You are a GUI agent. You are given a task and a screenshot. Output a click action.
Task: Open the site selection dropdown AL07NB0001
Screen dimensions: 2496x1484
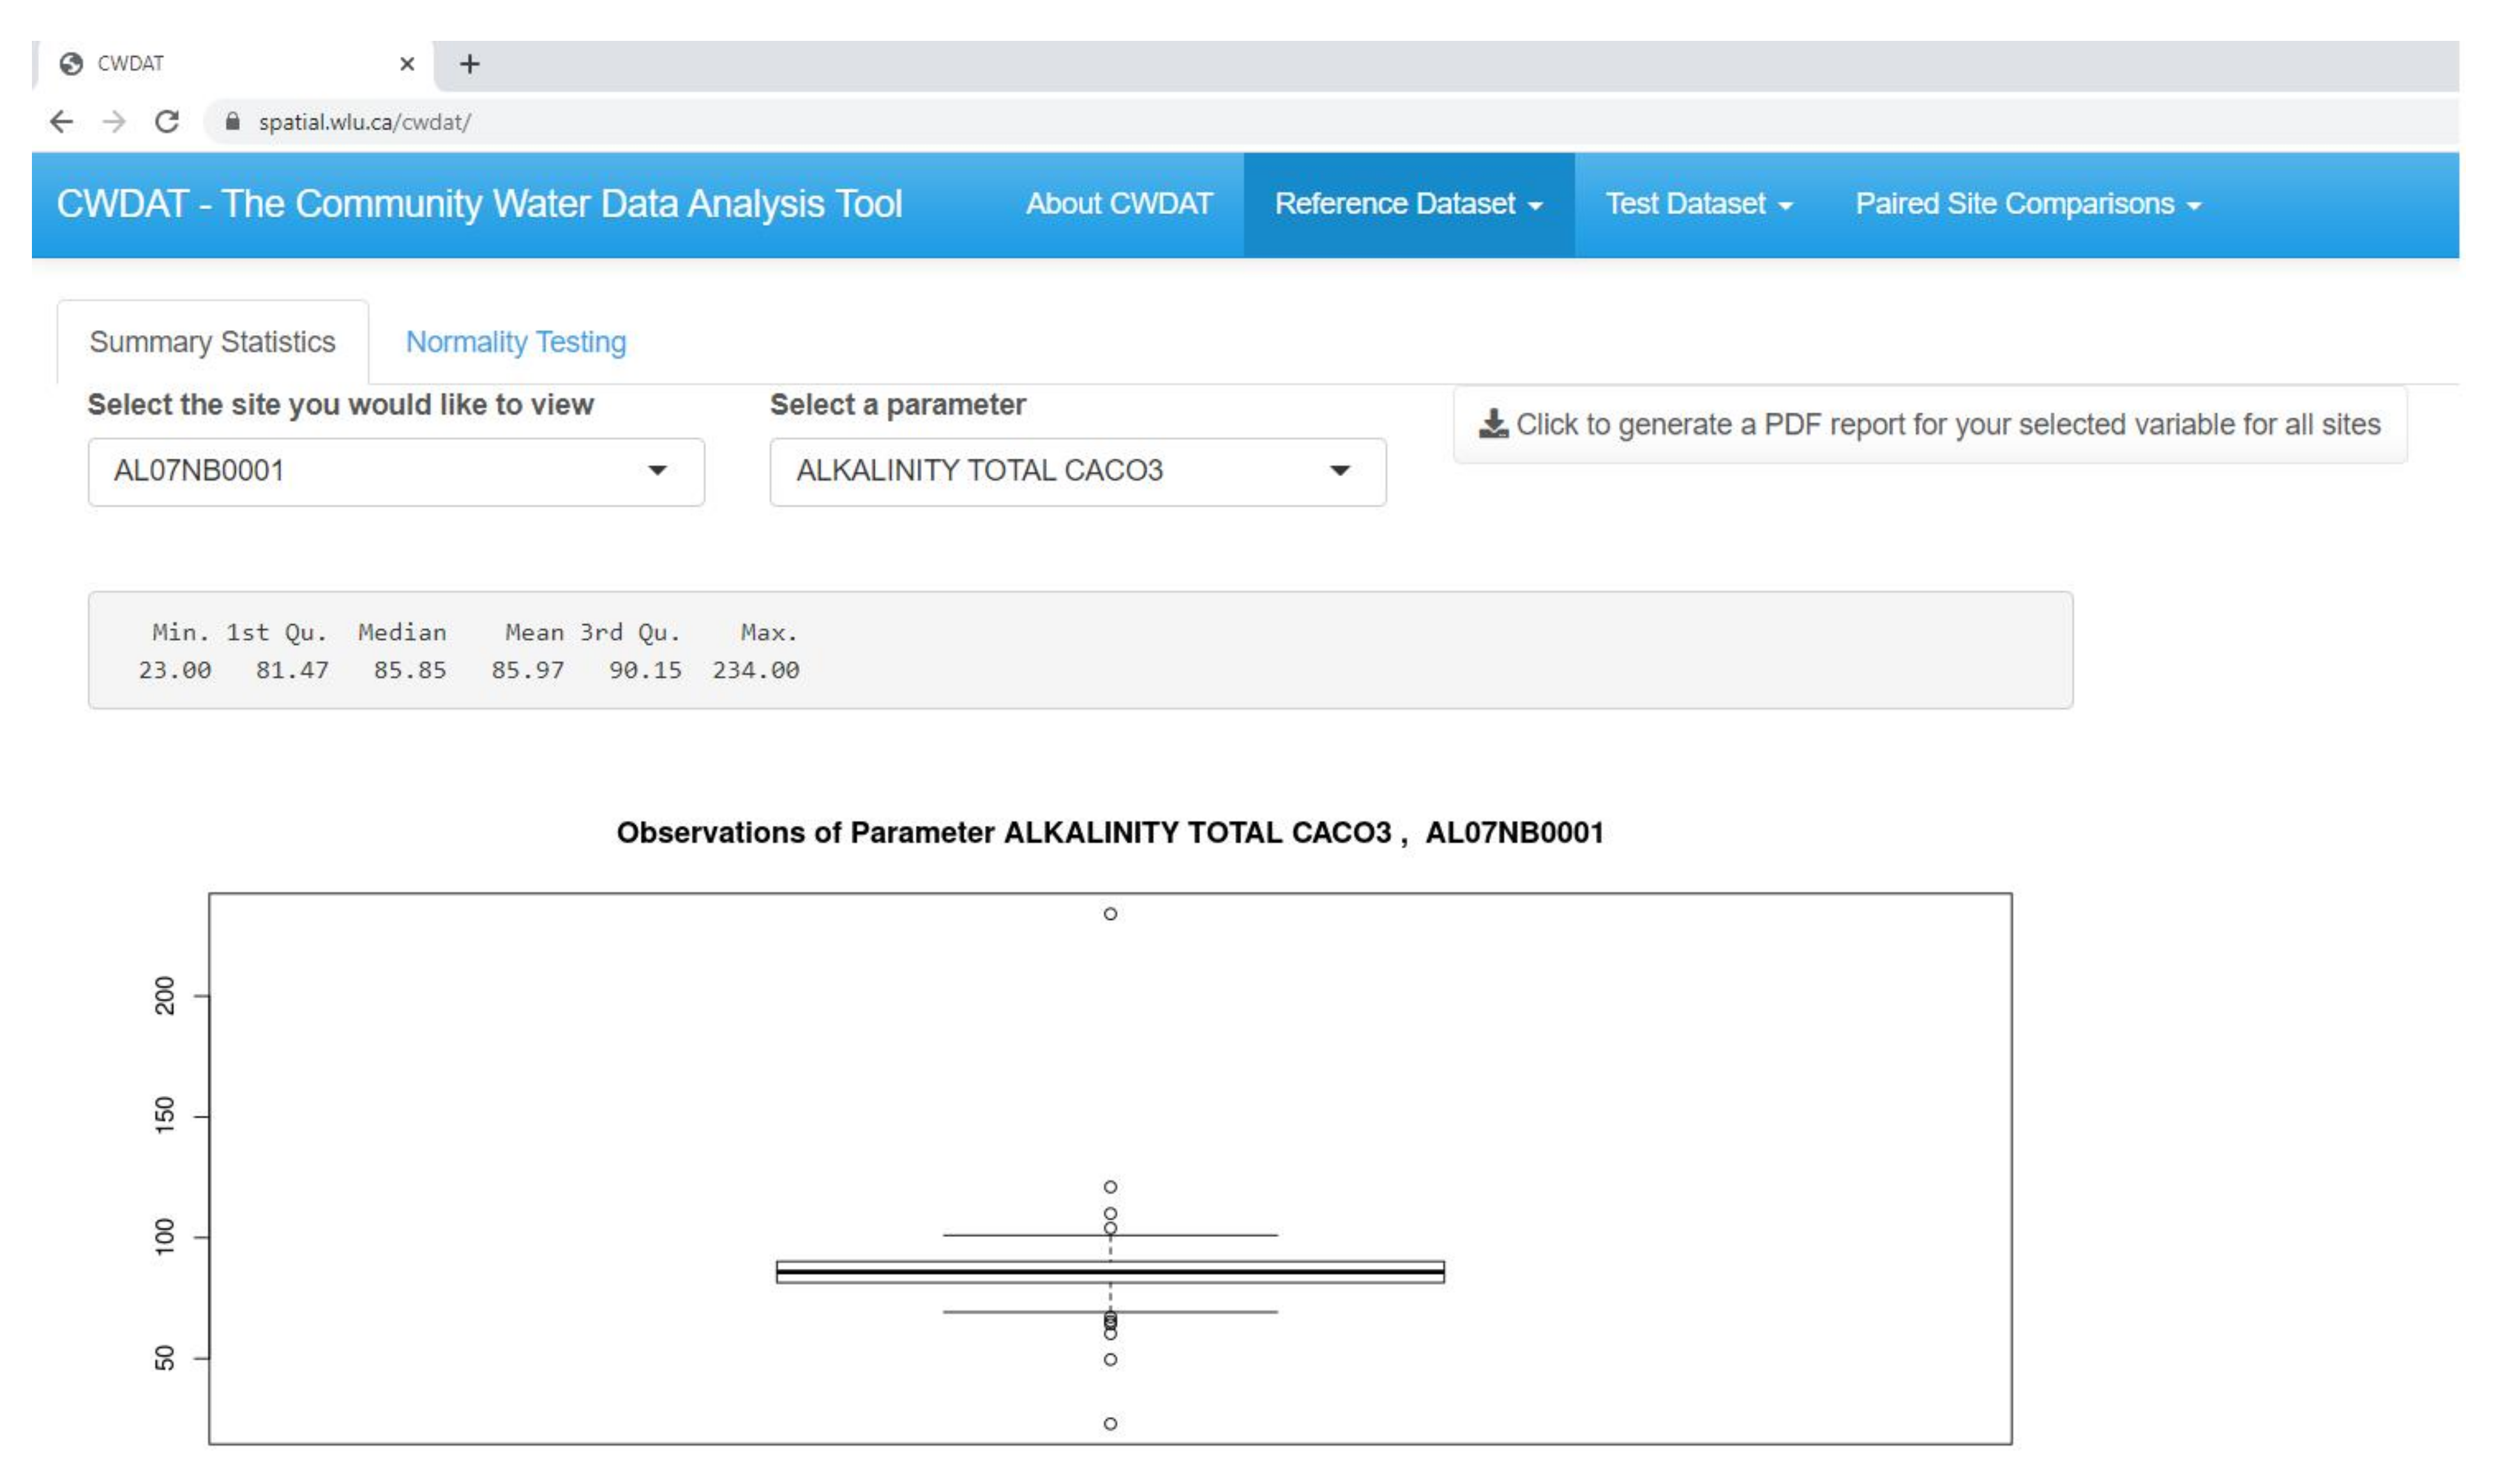(x=396, y=471)
